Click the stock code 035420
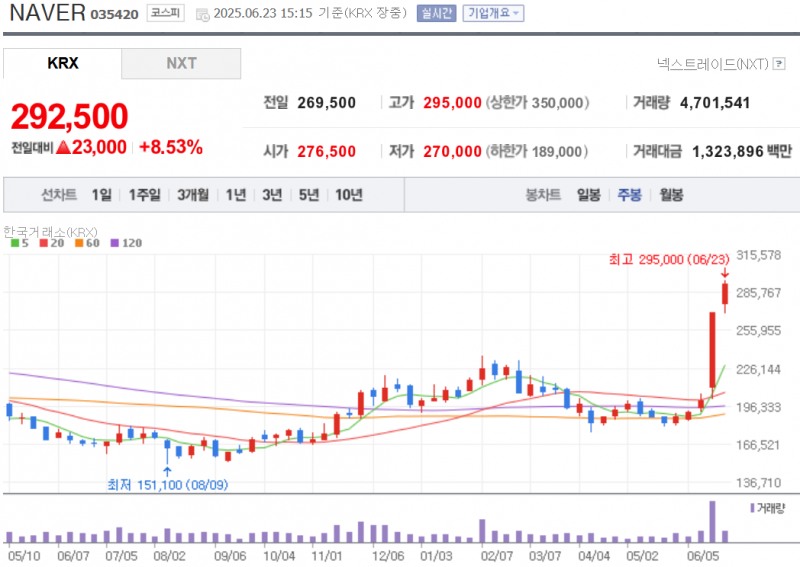Screen dimensions: 800x567 coord(114,14)
